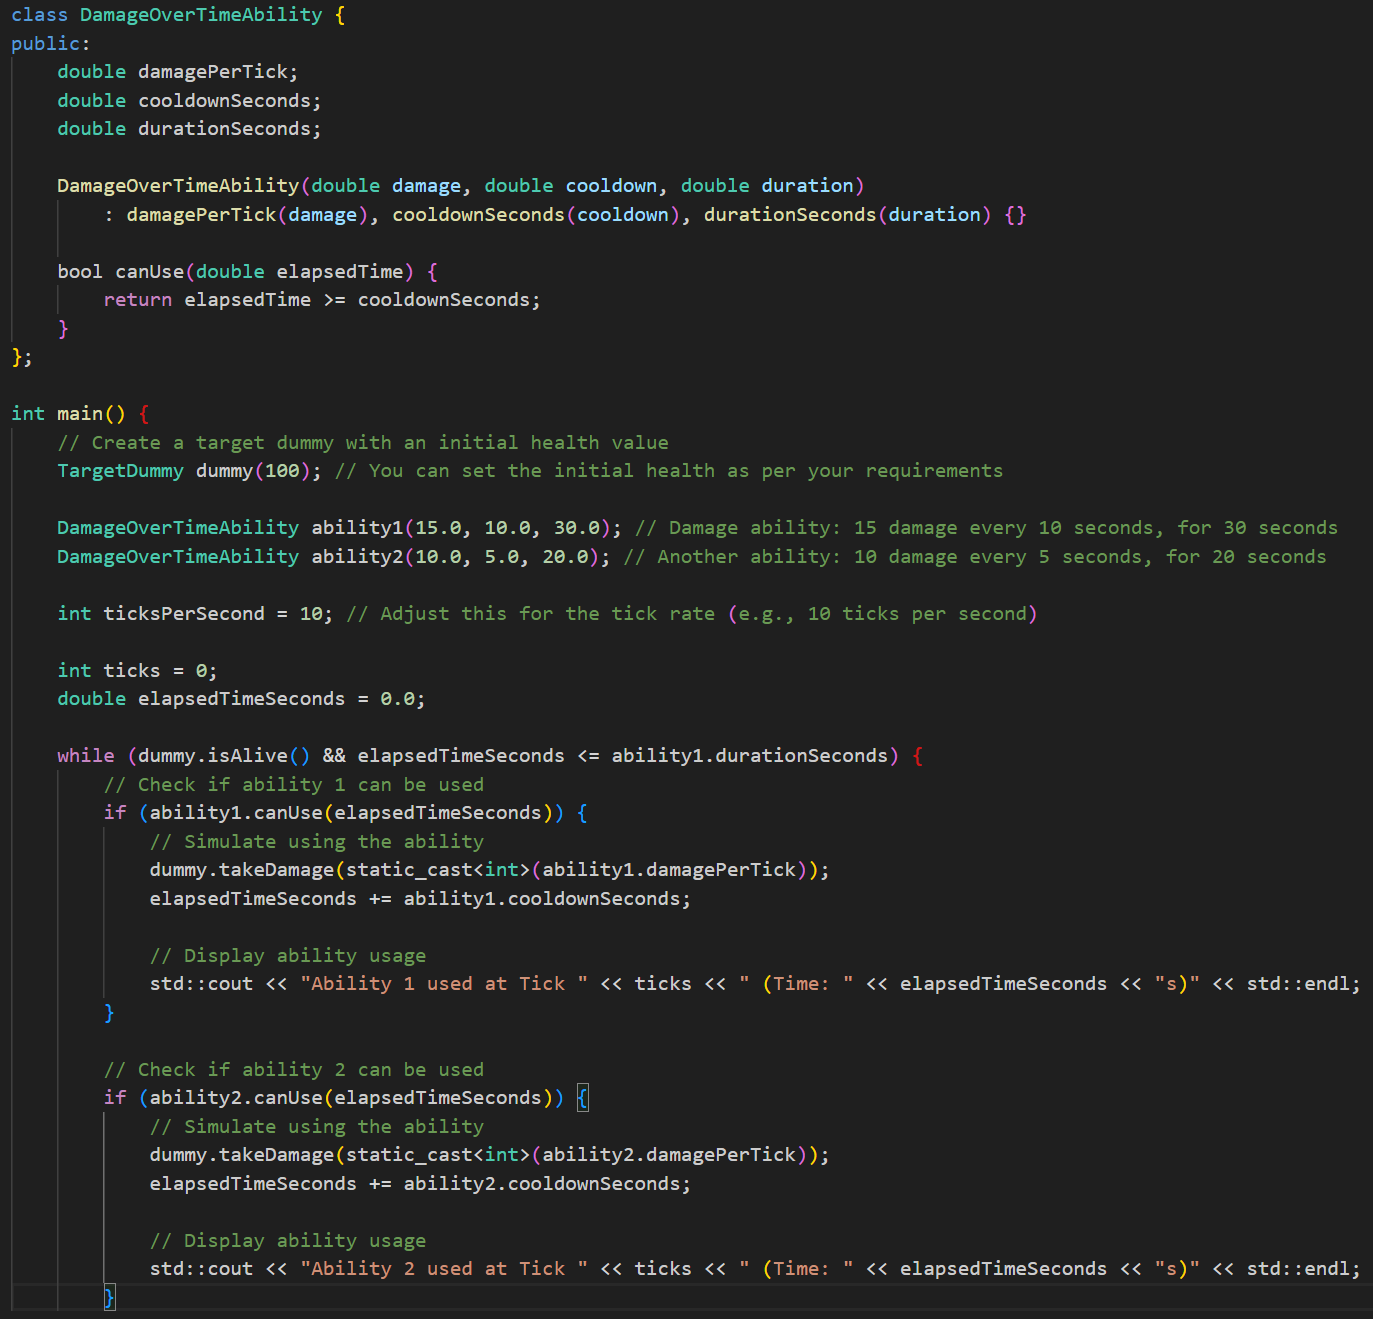Screen dimensions: 1373x1319
Task: Place cursor on the main function name
Action: coord(80,414)
